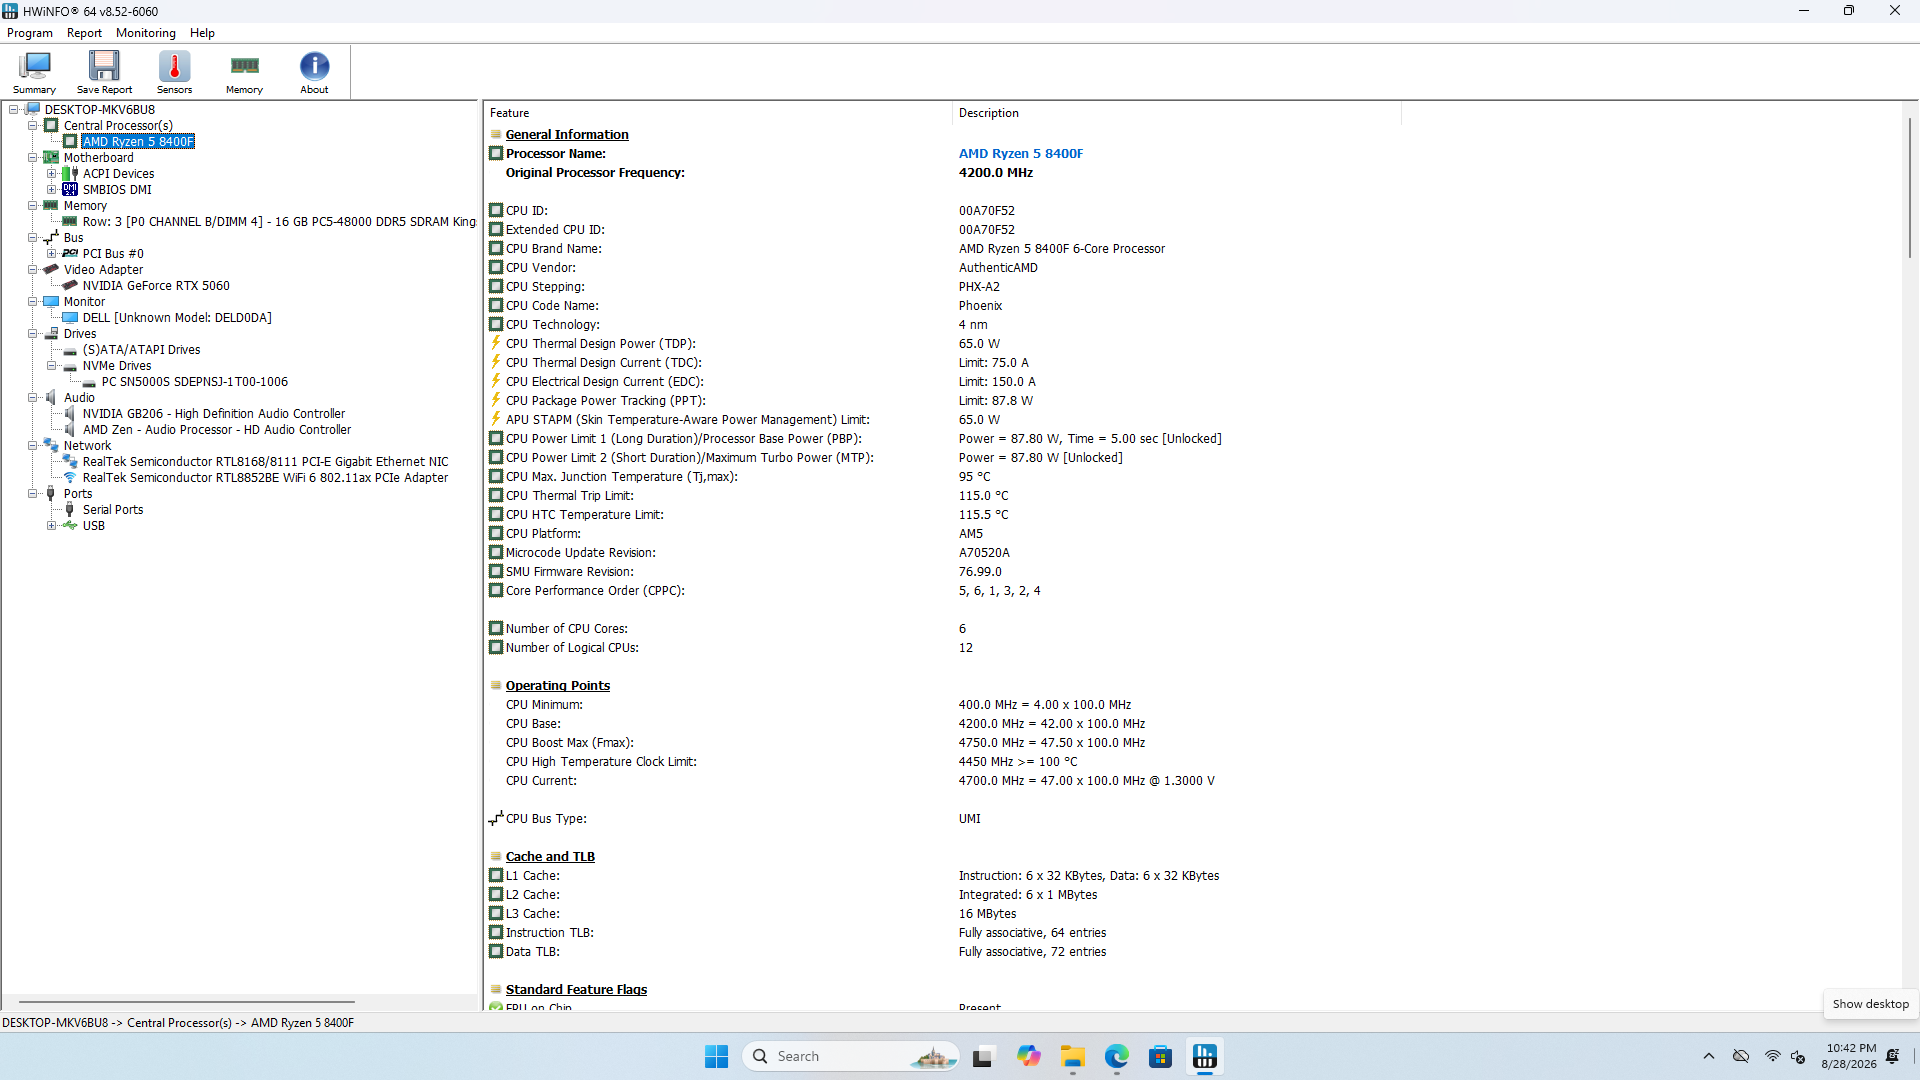Click the HWiNFO taskbar icon
This screenshot has width=1920, height=1080.
(x=1205, y=1056)
